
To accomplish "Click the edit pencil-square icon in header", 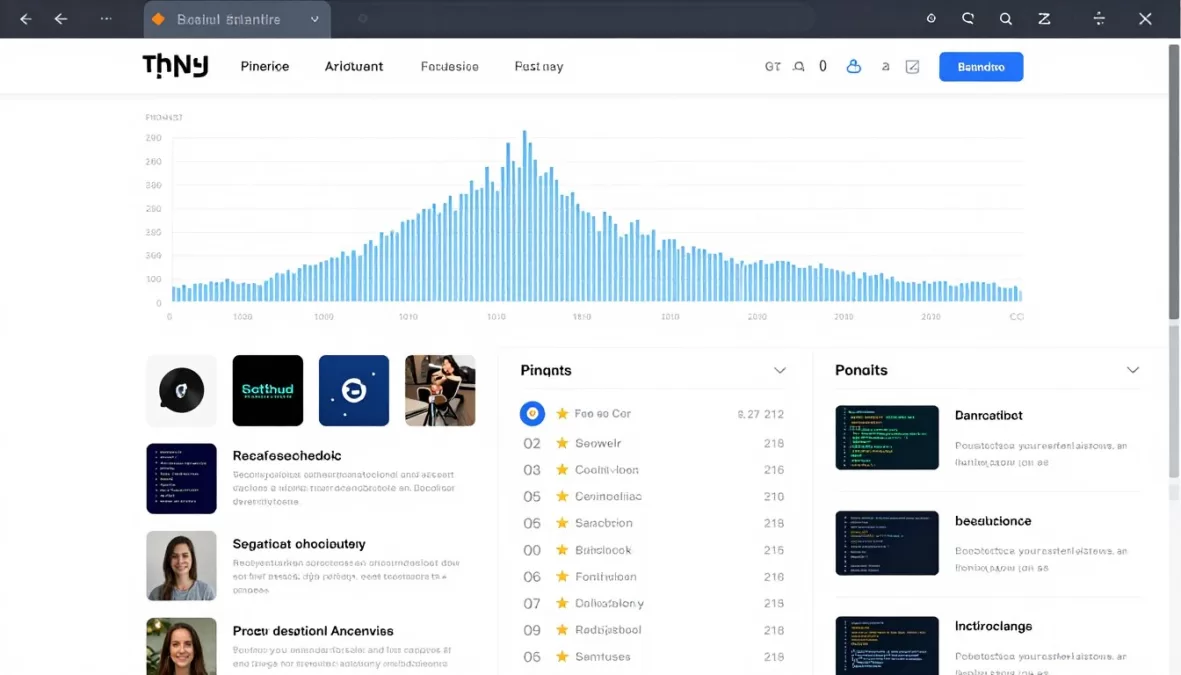I will tap(912, 66).
